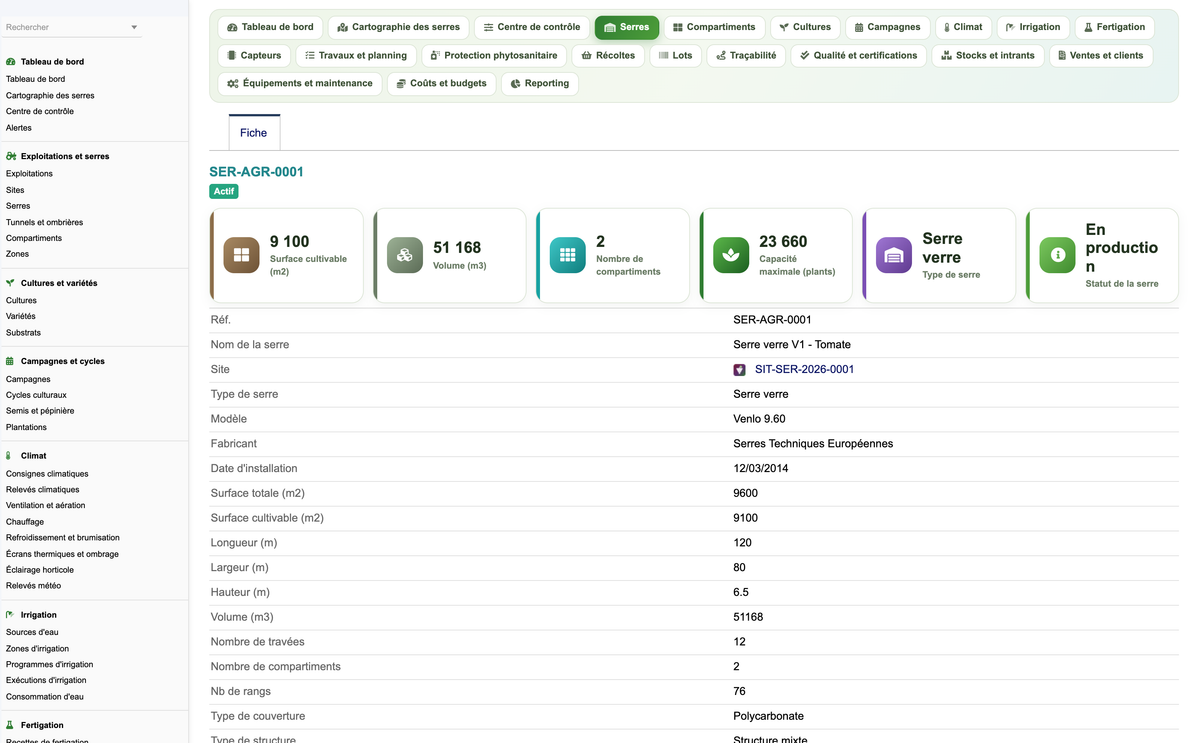The width and height of the screenshot is (1200, 743).
Task: Open Reporting navigation button
Action: tap(539, 83)
